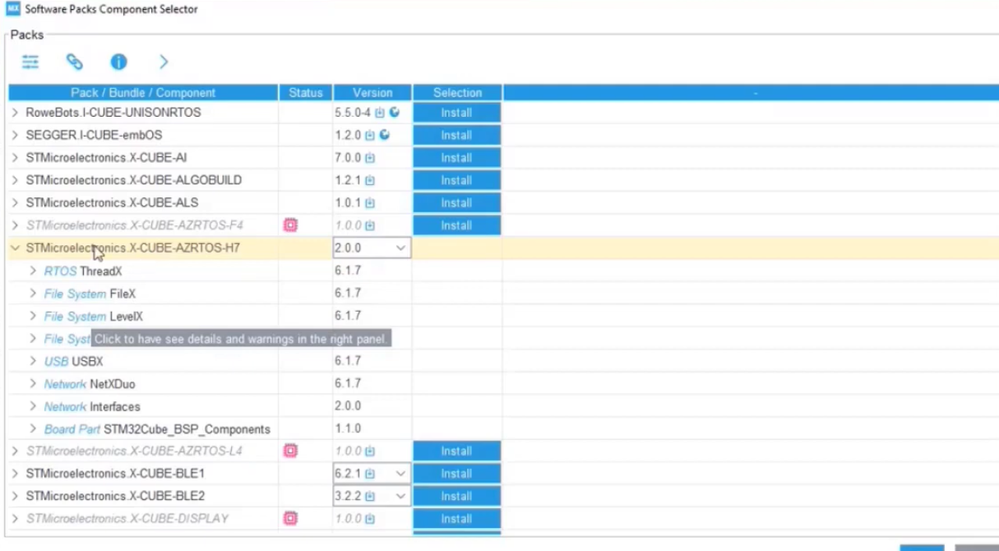The width and height of the screenshot is (999, 551).
Task: Click download icon in BLE2 version box
Action: click(x=370, y=496)
